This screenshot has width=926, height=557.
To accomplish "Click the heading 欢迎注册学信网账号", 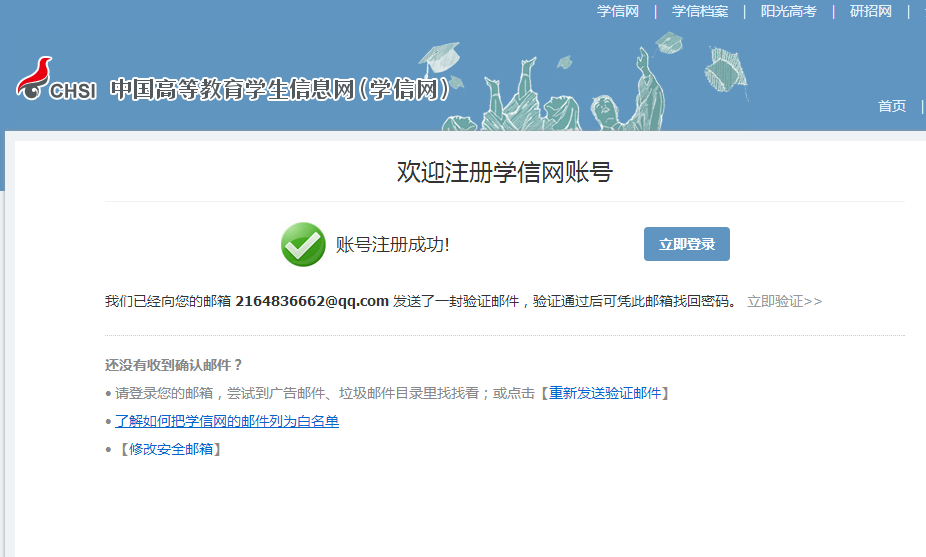I will tap(504, 172).
